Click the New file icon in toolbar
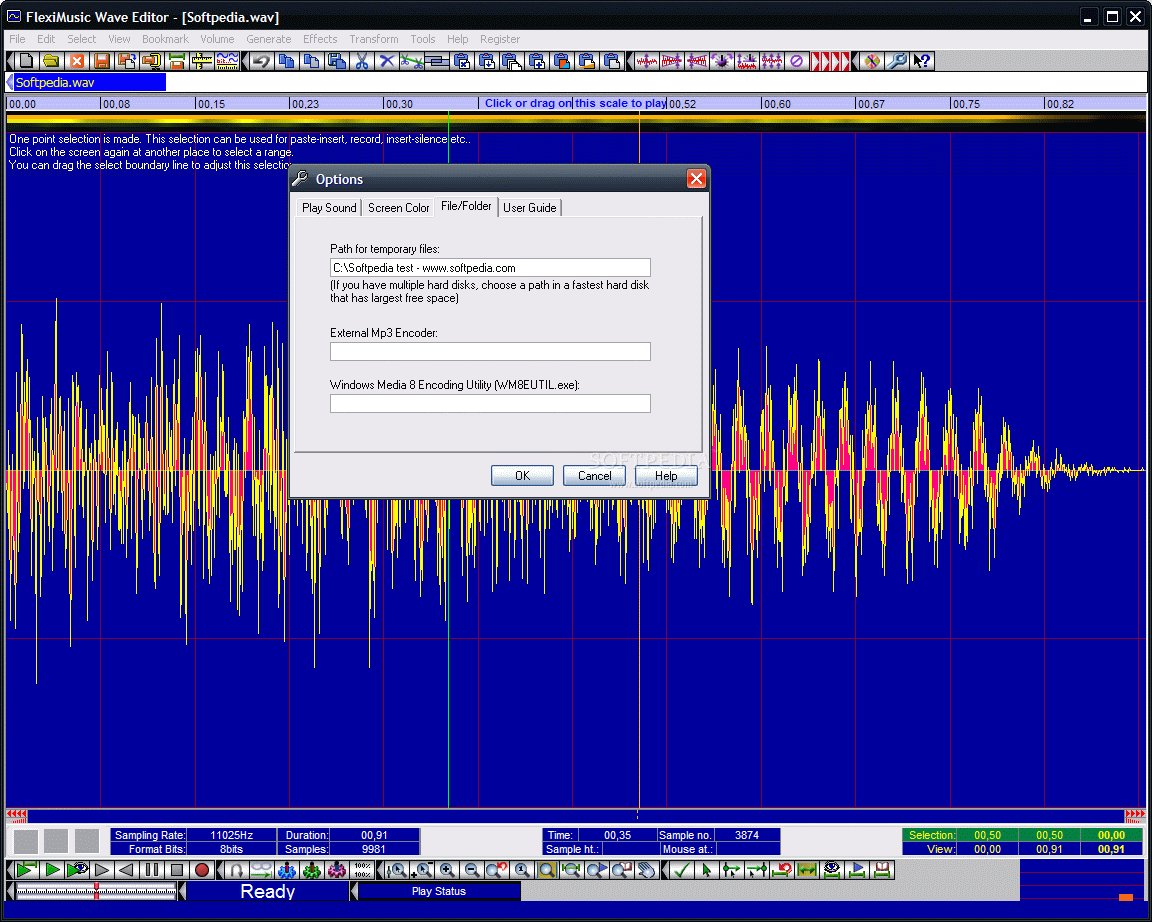Viewport: 1152px width, 922px height. [26, 61]
